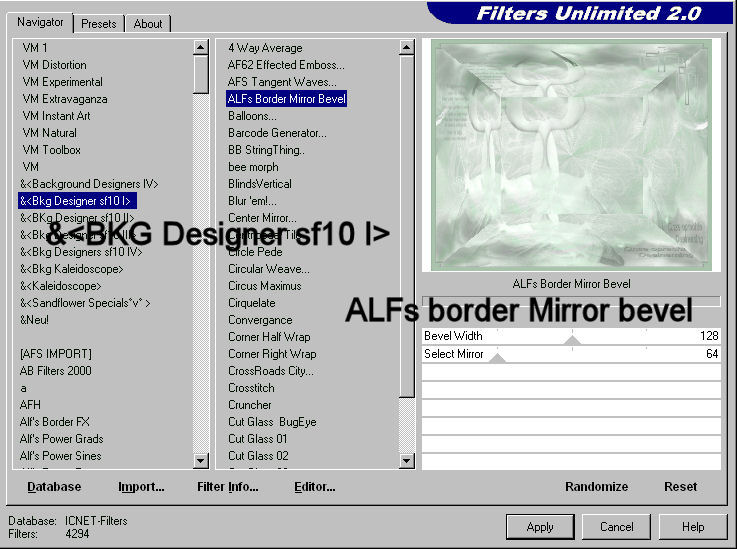Choose Crosstitch filter
Screen dimensions: 737x549
pyautogui.click(x=251, y=388)
